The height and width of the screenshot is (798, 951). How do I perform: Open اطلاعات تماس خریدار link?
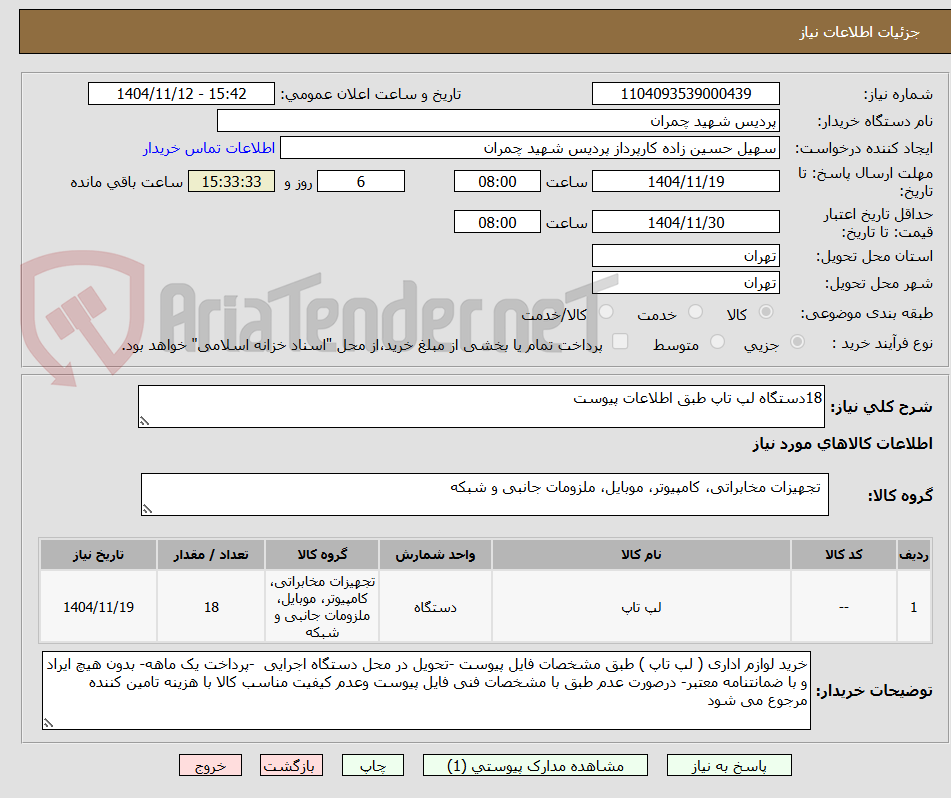point(209,148)
